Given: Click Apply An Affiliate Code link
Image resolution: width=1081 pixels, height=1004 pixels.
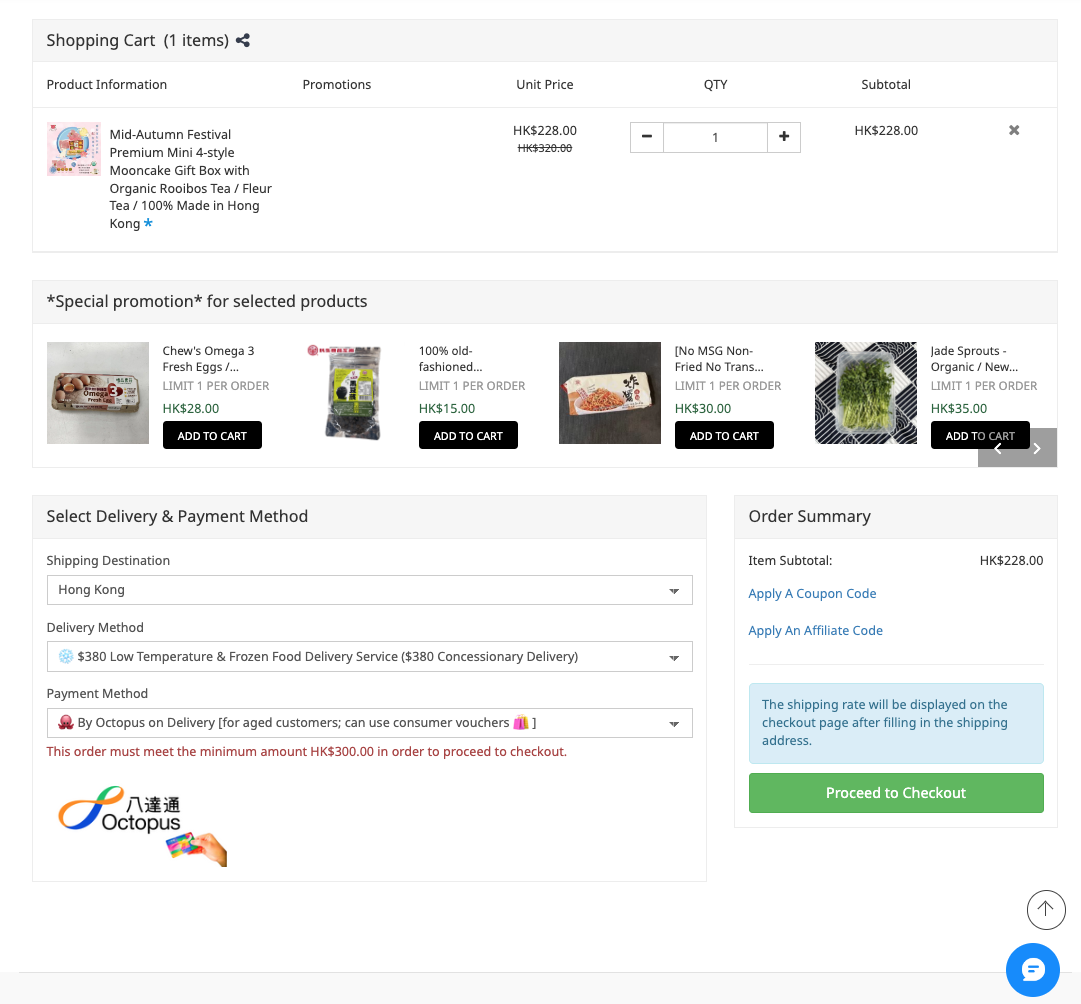Looking at the screenshot, I should tap(815, 630).
